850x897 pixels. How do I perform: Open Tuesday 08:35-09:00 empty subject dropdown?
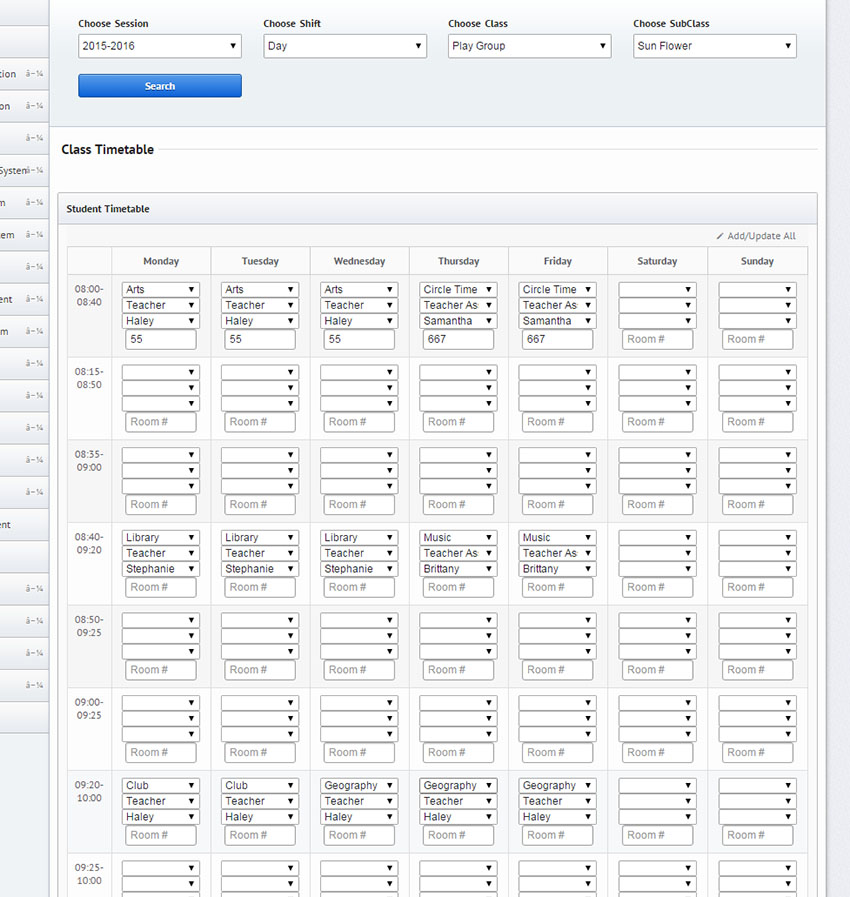click(260, 455)
